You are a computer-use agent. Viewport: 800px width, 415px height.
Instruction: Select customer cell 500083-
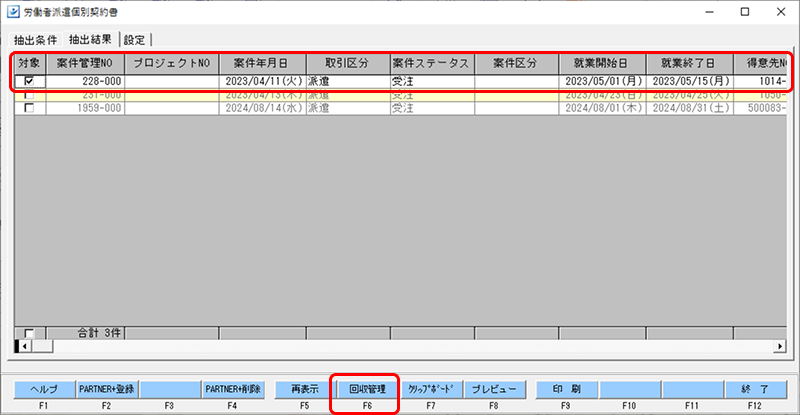pyautogui.click(x=760, y=108)
